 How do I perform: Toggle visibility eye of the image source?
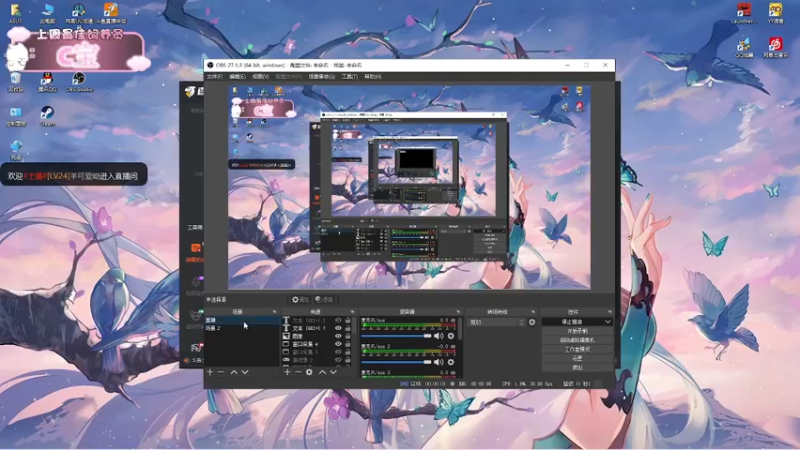click(x=338, y=336)
